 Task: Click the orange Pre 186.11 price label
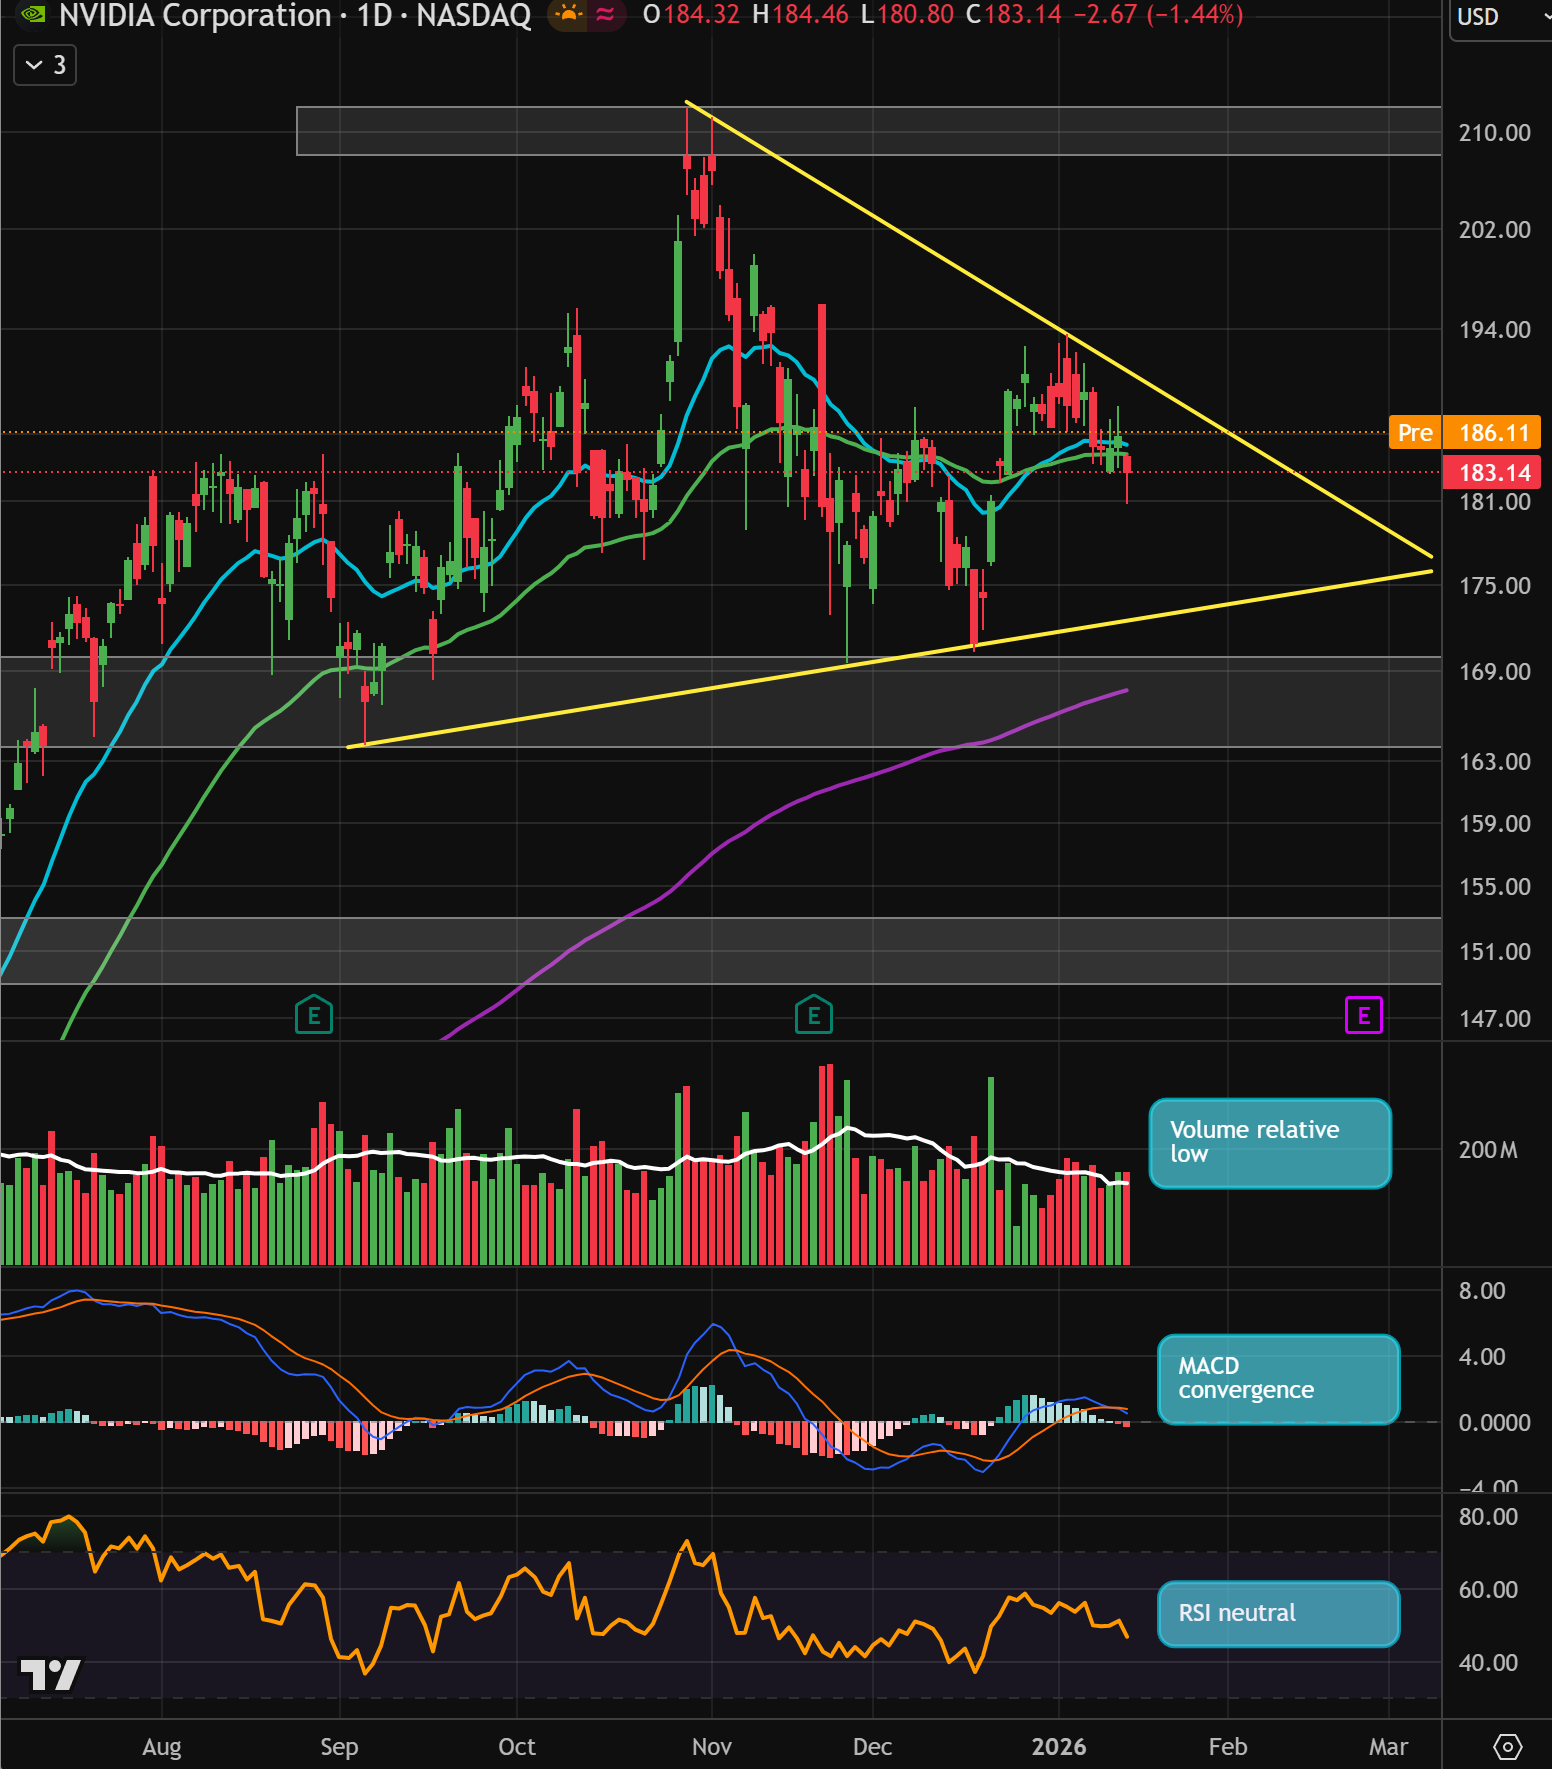coord(1465,432)
